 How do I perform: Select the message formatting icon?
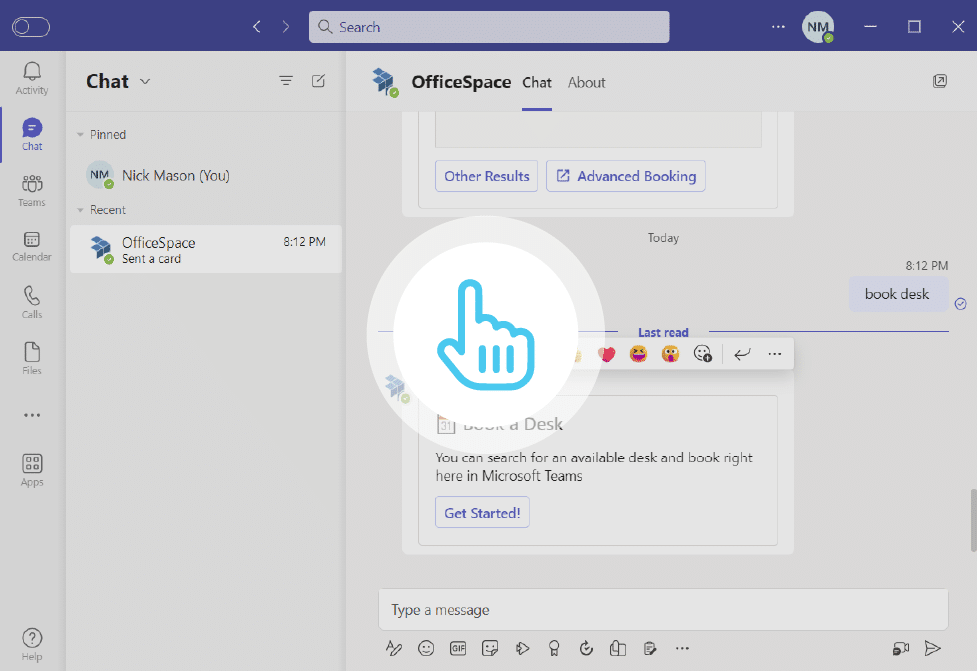click(x=394, y=648)
